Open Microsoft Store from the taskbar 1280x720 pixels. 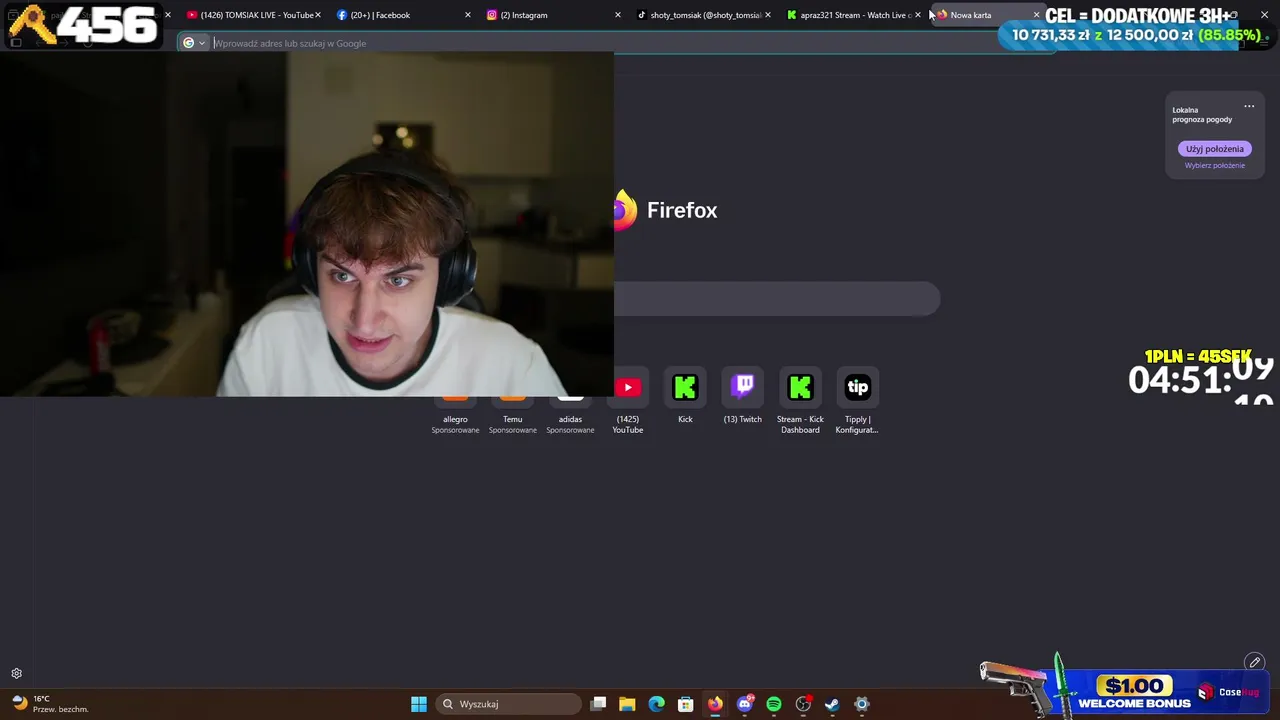[686, 704]
